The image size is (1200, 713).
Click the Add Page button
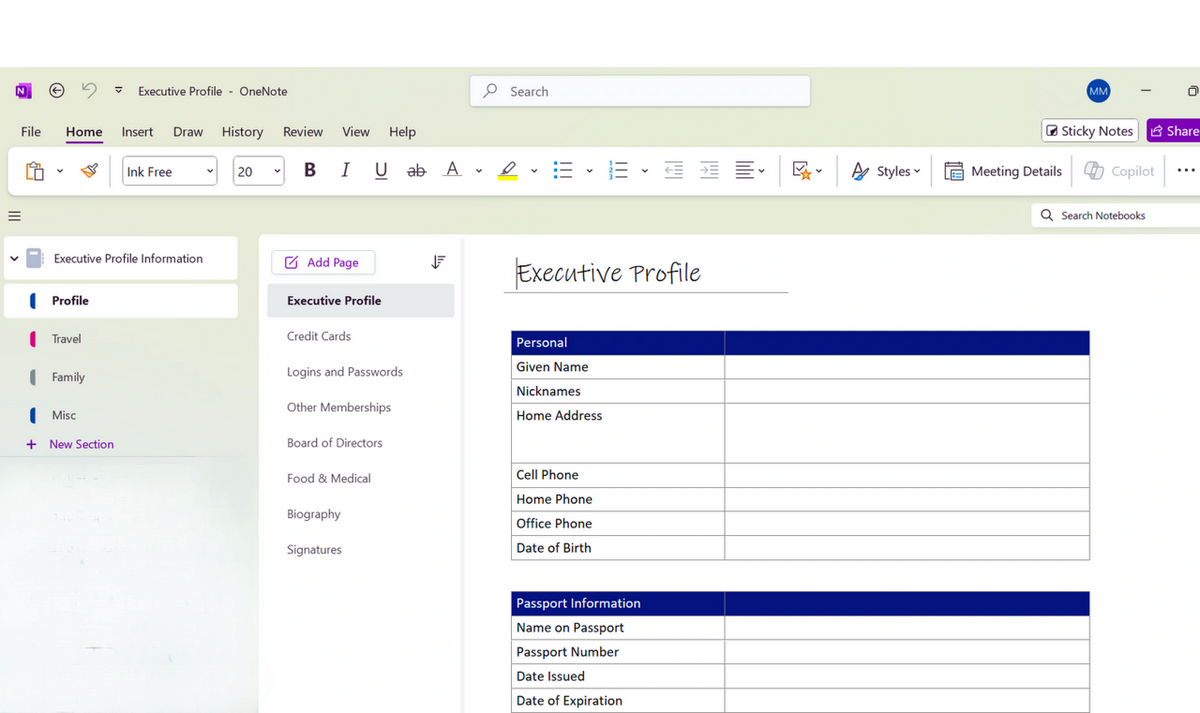(x=323, y=262)
